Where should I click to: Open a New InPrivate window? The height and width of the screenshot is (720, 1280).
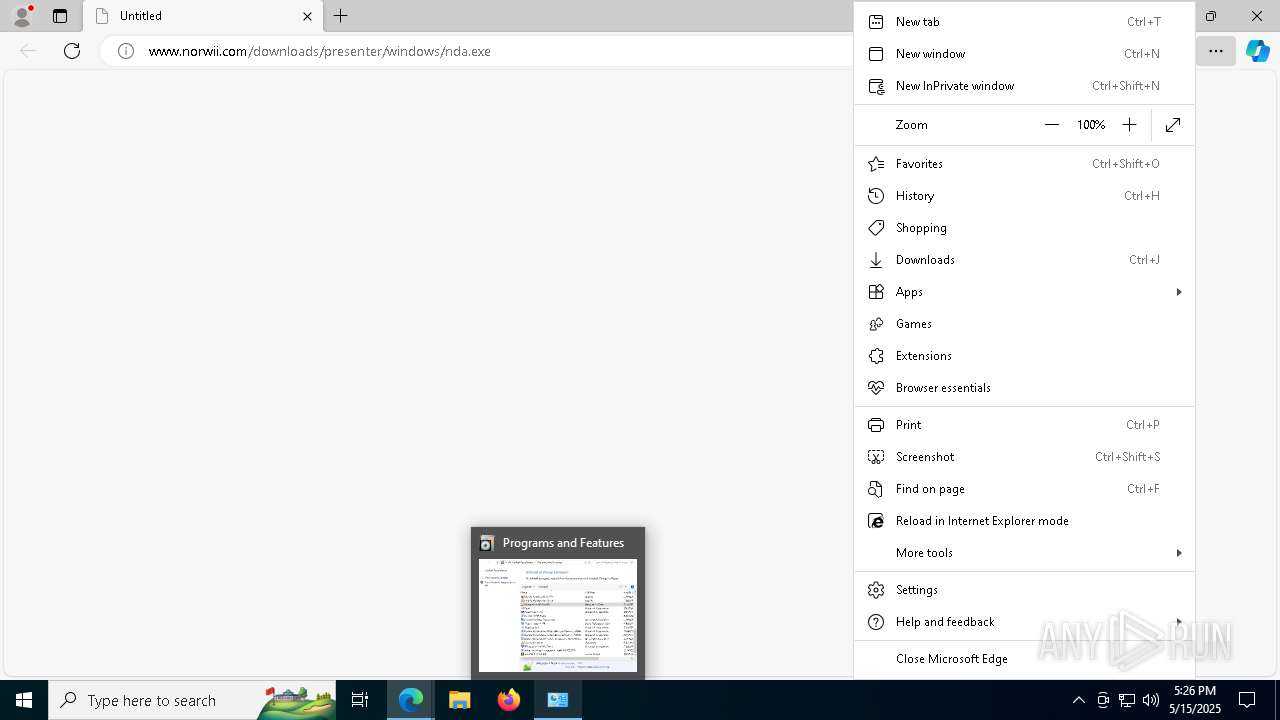[1024, 86]
